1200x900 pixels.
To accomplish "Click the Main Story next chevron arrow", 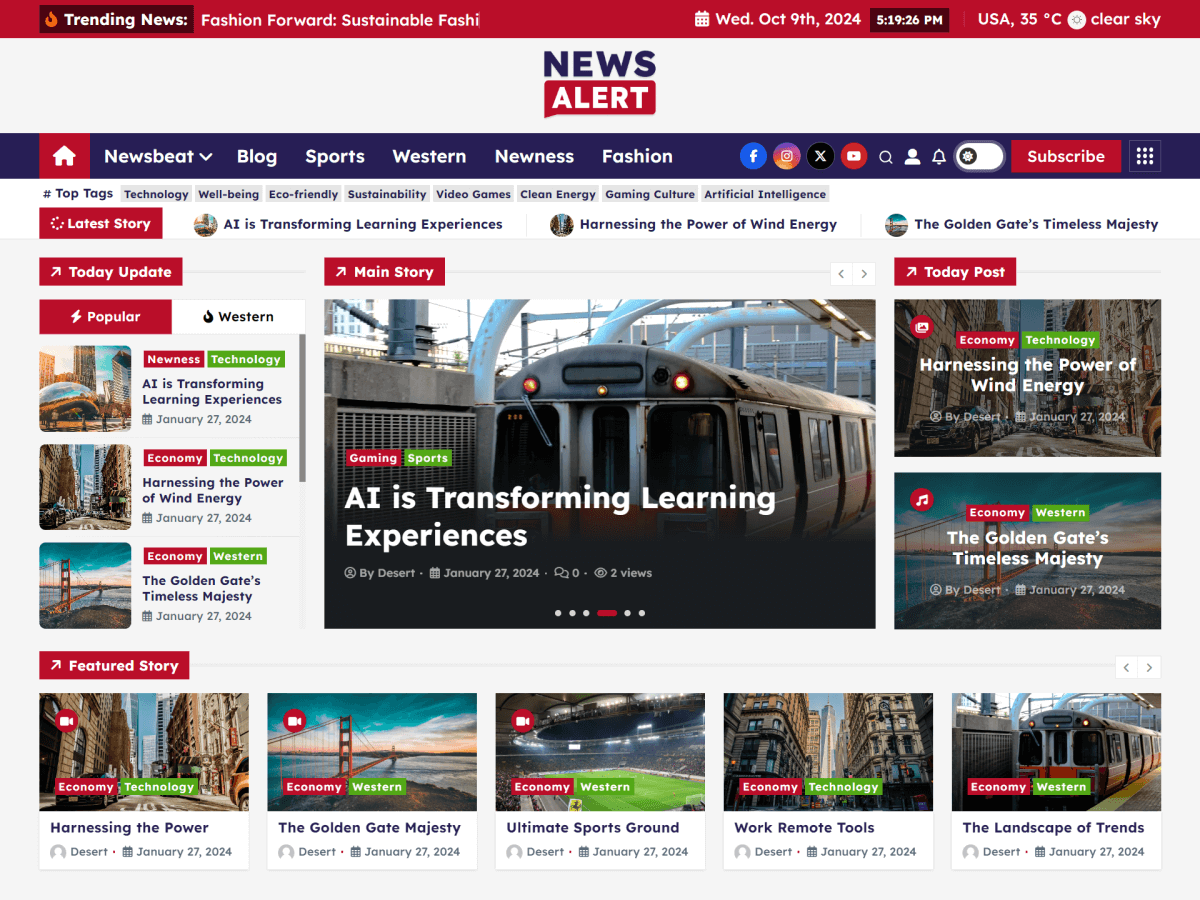I will coord(864,273).
